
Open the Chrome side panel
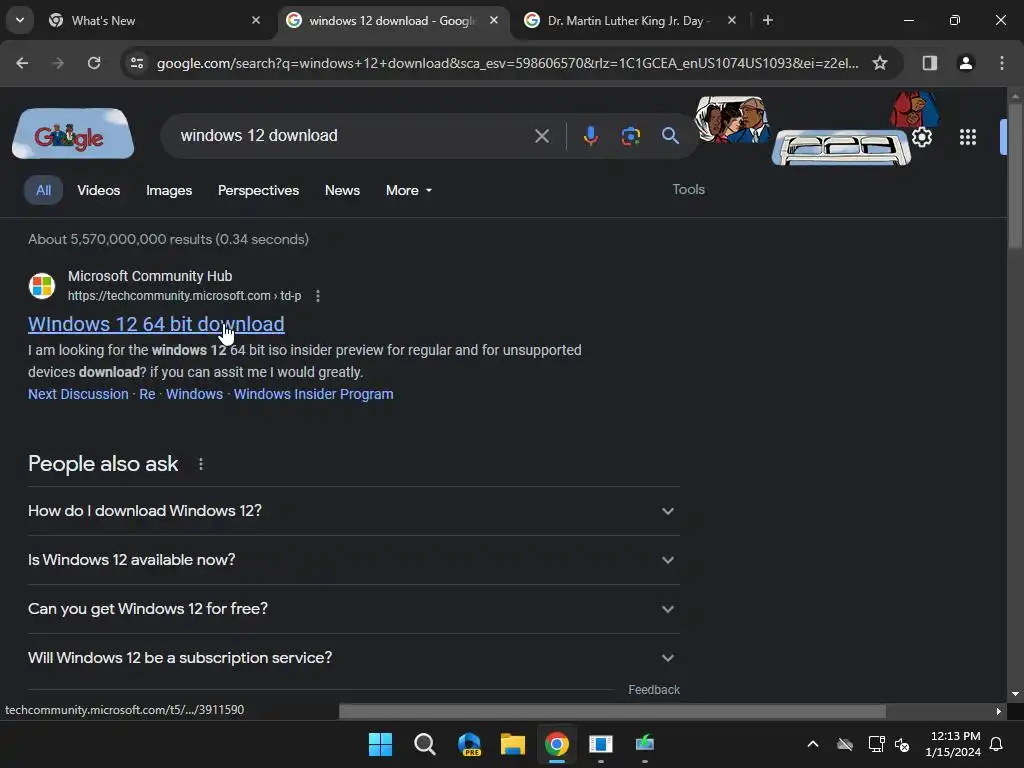tap(929, 63)
